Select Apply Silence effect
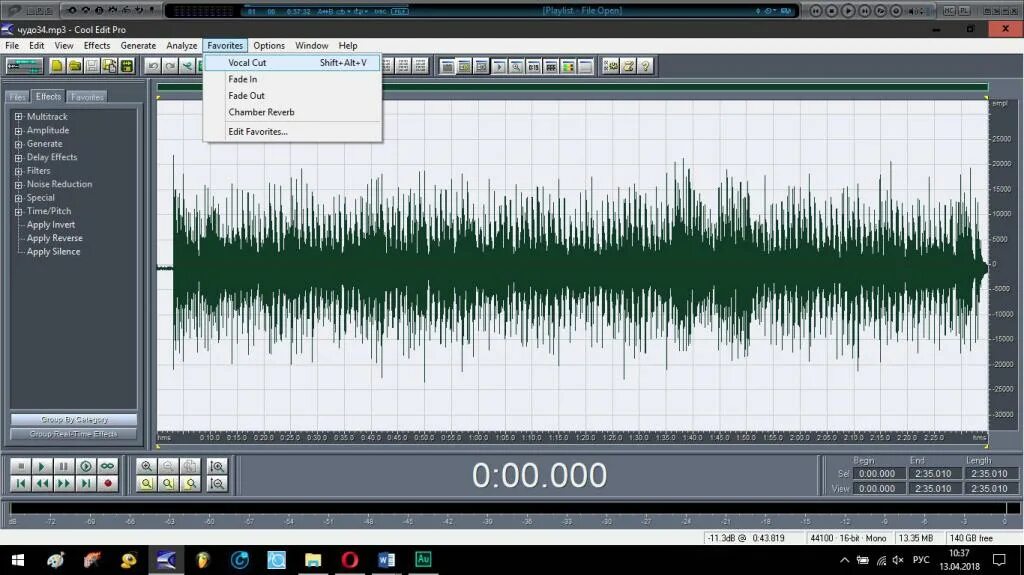The height and width of the screenshot is (575, 1024). tap(54, 252)
